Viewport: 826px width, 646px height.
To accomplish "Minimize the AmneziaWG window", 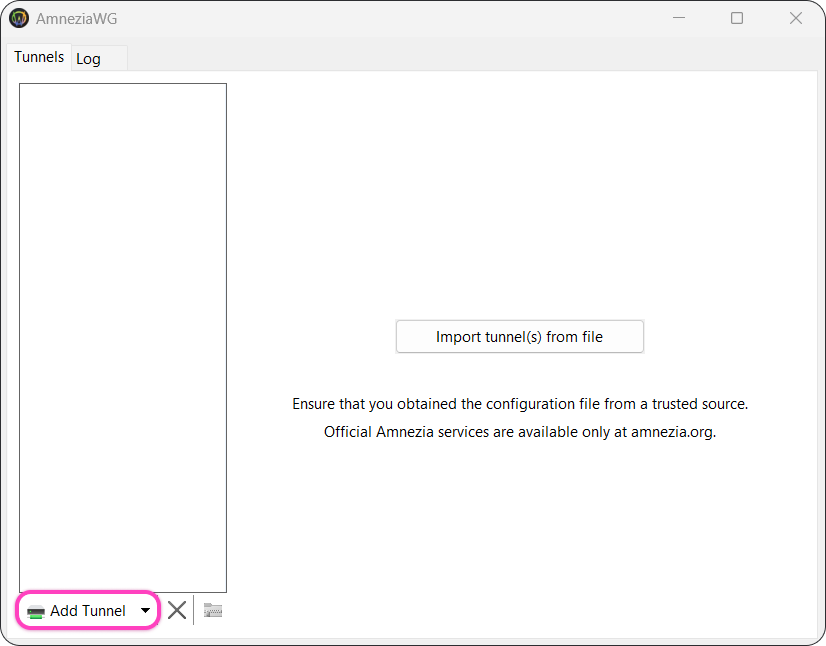I will [x=679, y=18].
